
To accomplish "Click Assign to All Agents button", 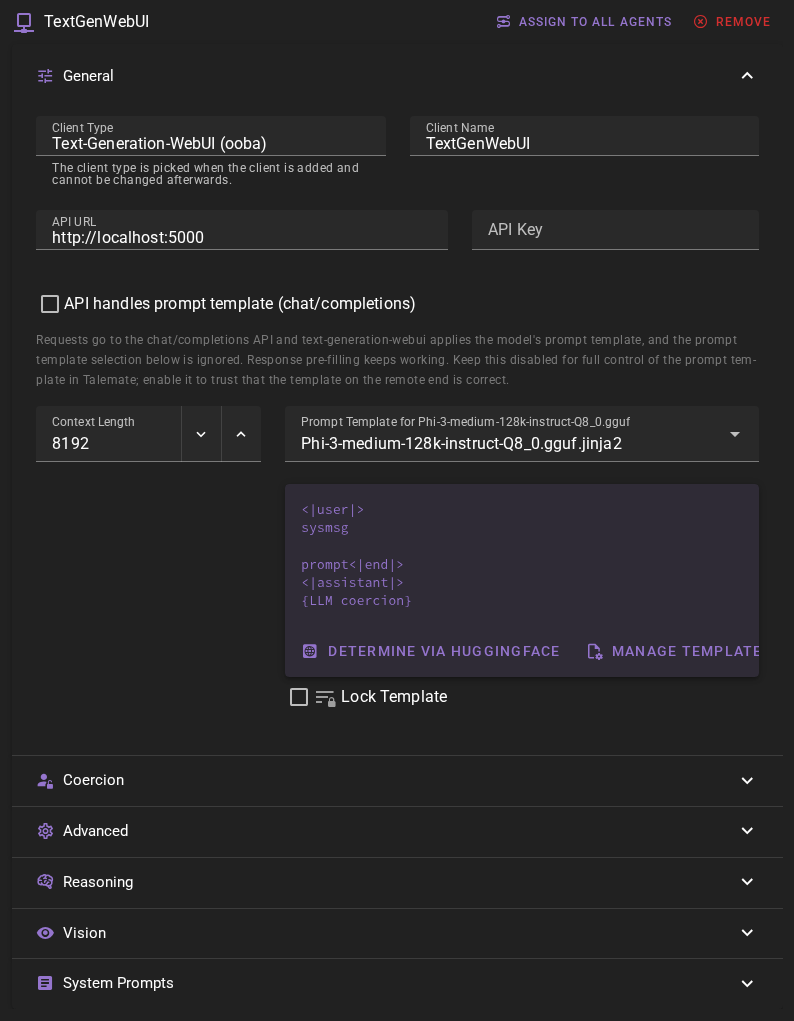I will pyautogui.click(x=584, y=21).
